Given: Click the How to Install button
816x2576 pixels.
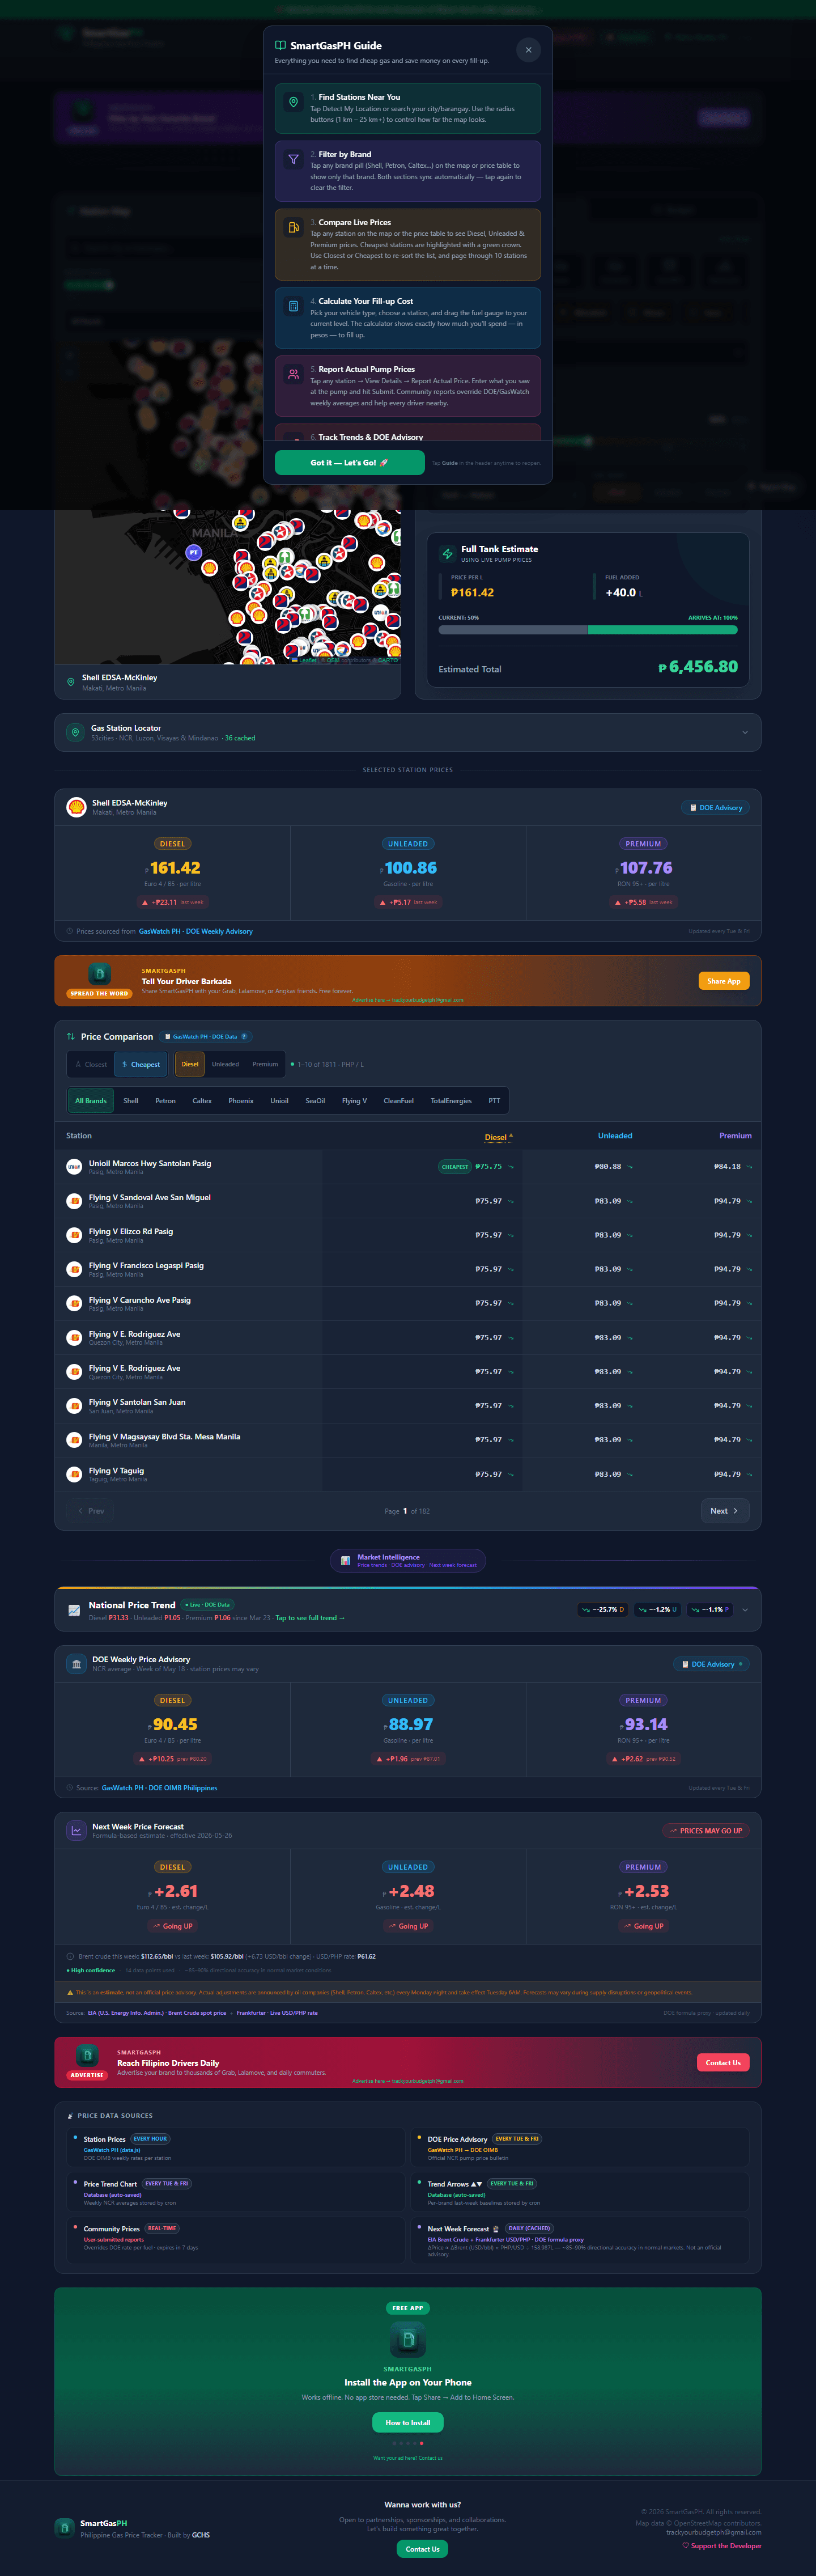Looking at the screenshot, I should click(x=408, y=2422).
